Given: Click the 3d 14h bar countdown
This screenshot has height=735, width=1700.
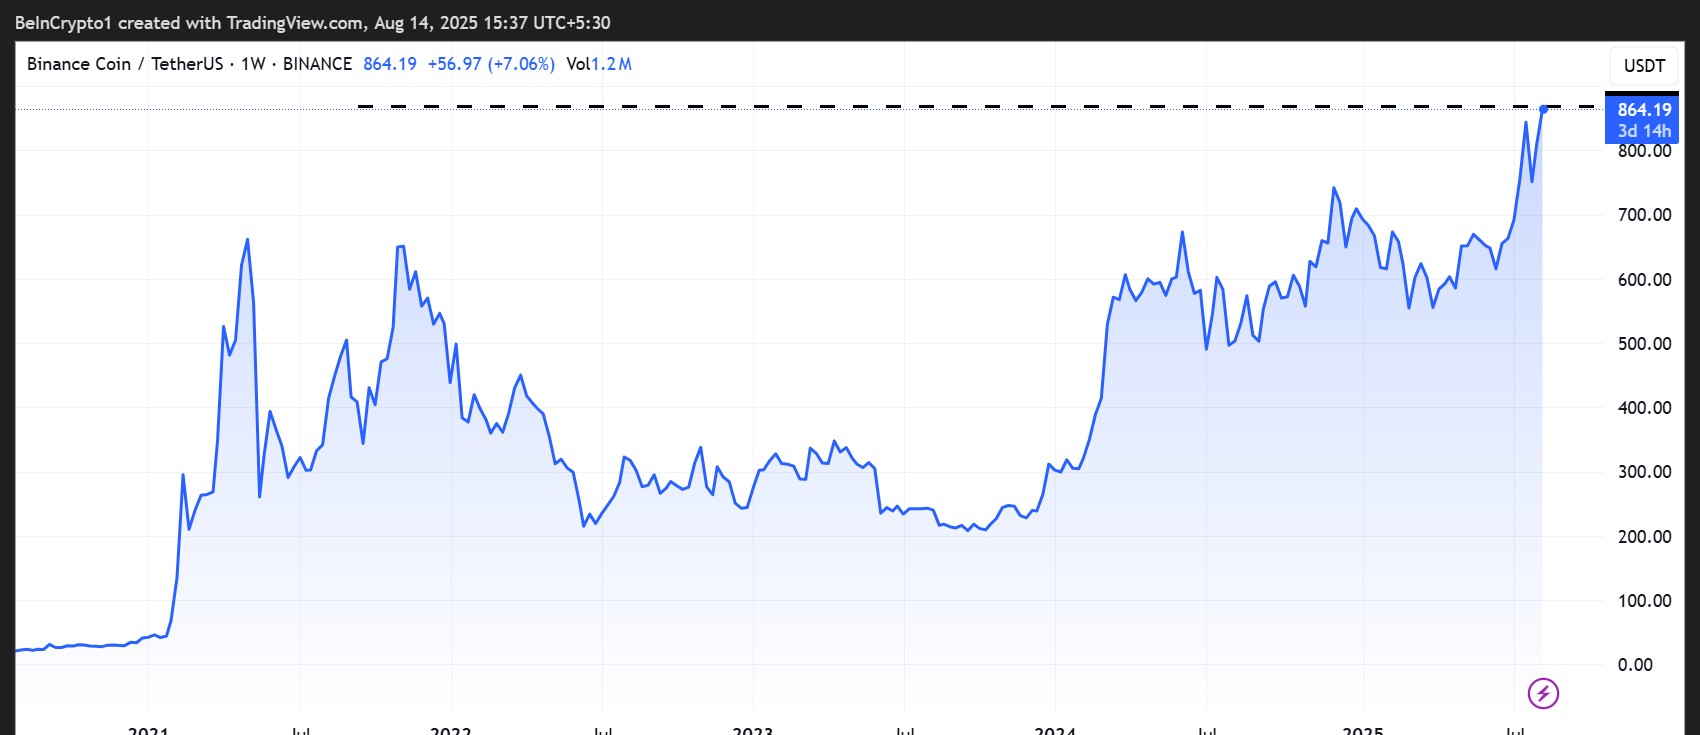Looking at the screenshot, I should tap(1644, 131).
